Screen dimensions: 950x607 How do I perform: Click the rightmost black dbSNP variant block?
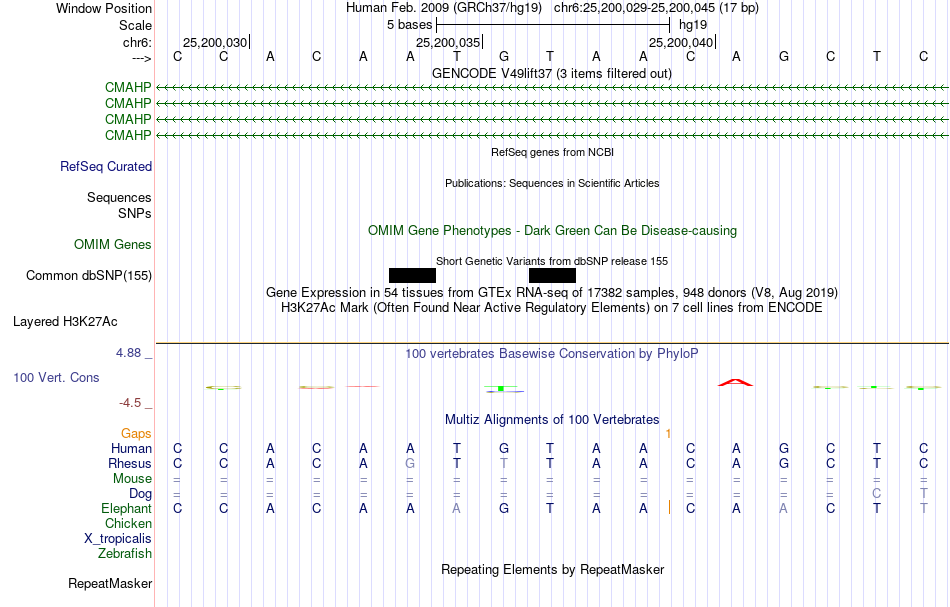[552, 276]
